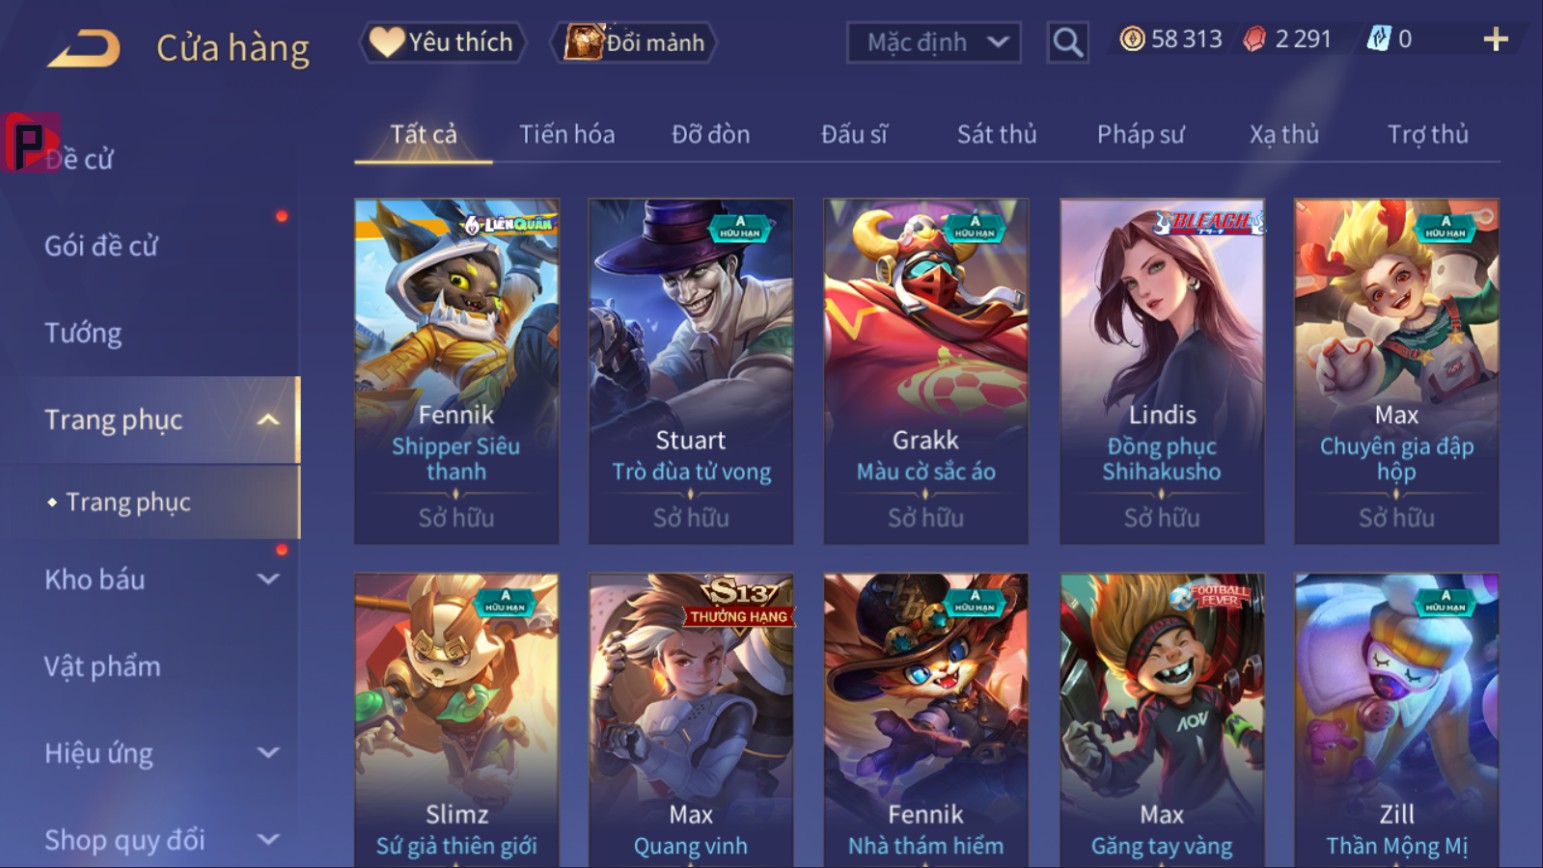Switch to the Sát thủ tab

[x=996, y=134]
